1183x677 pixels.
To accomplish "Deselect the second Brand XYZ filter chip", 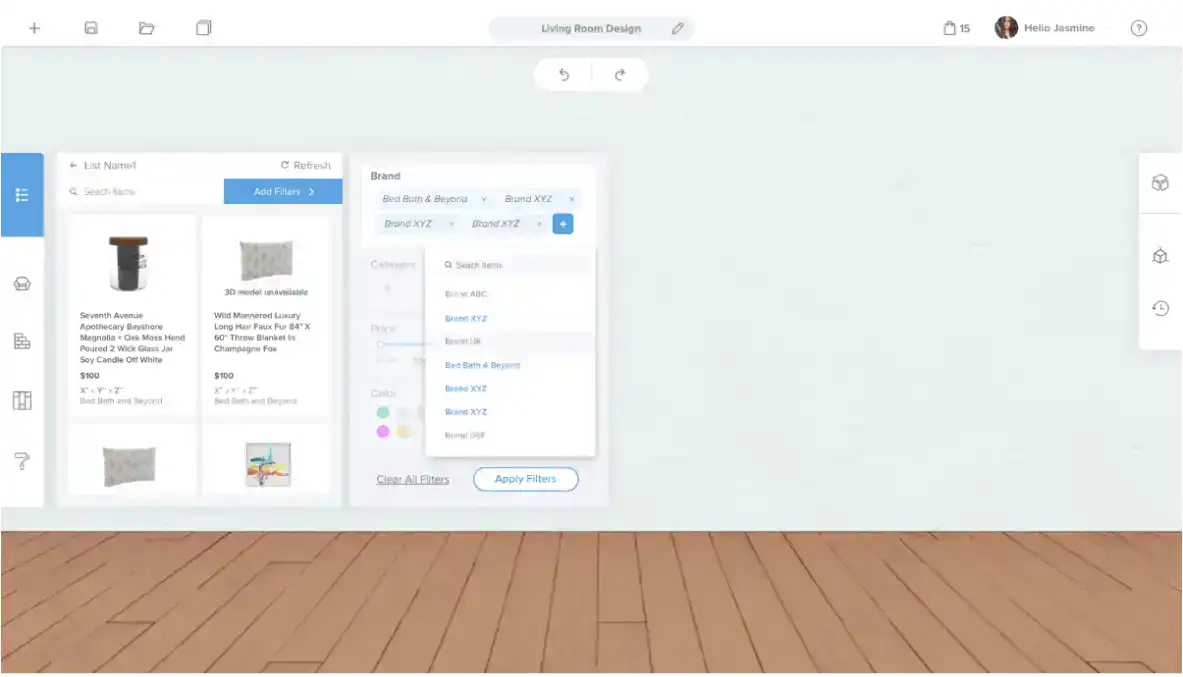I will [x=450, y=224].
